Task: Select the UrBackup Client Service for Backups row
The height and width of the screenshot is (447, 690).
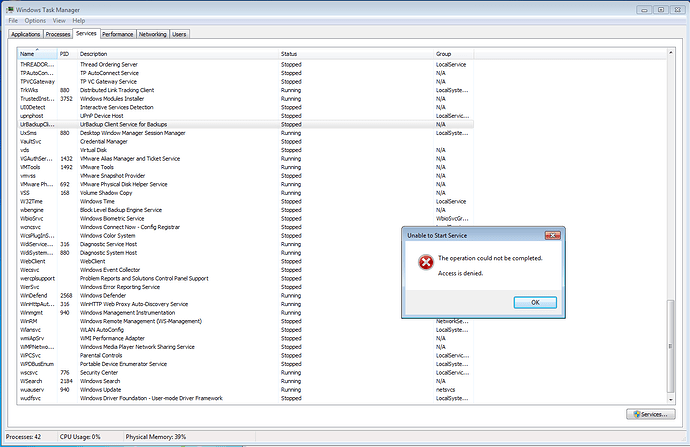Action: click(246, 125)
